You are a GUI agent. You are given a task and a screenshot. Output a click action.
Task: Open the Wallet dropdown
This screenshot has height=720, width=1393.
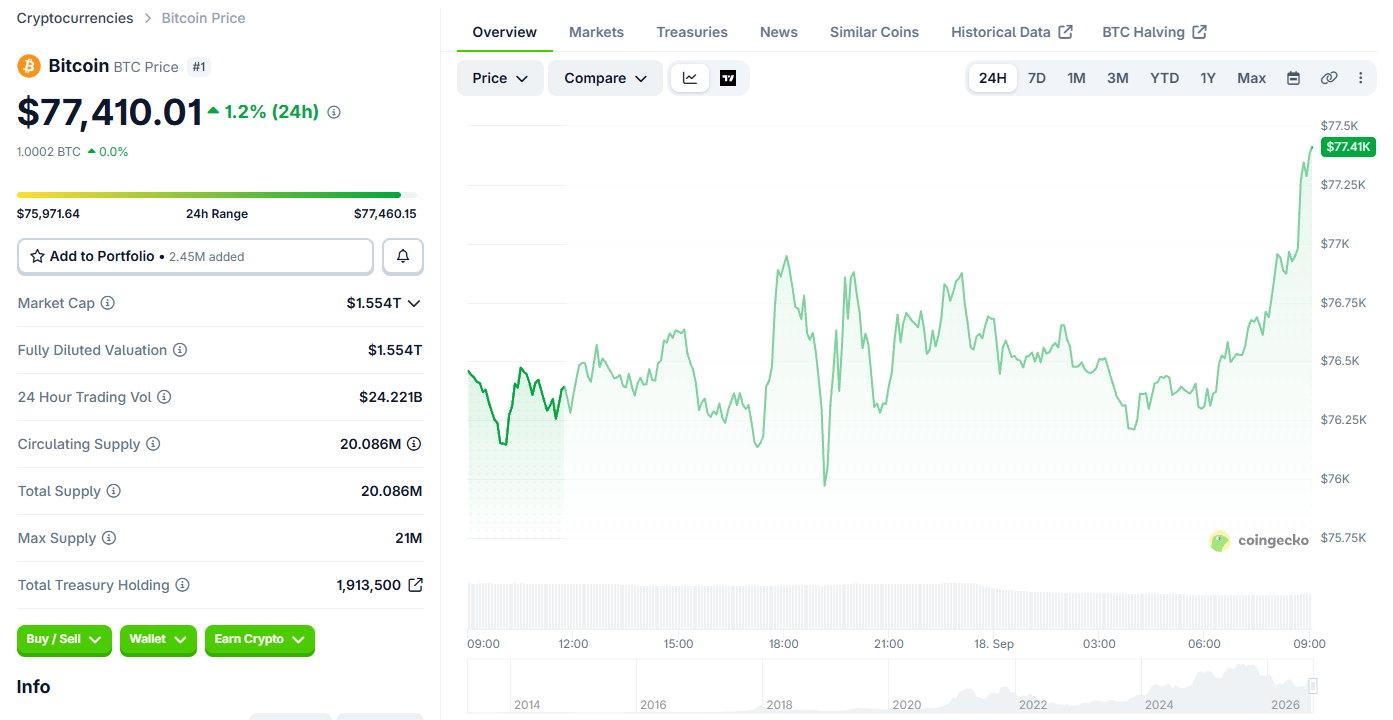tap(158, 640)
